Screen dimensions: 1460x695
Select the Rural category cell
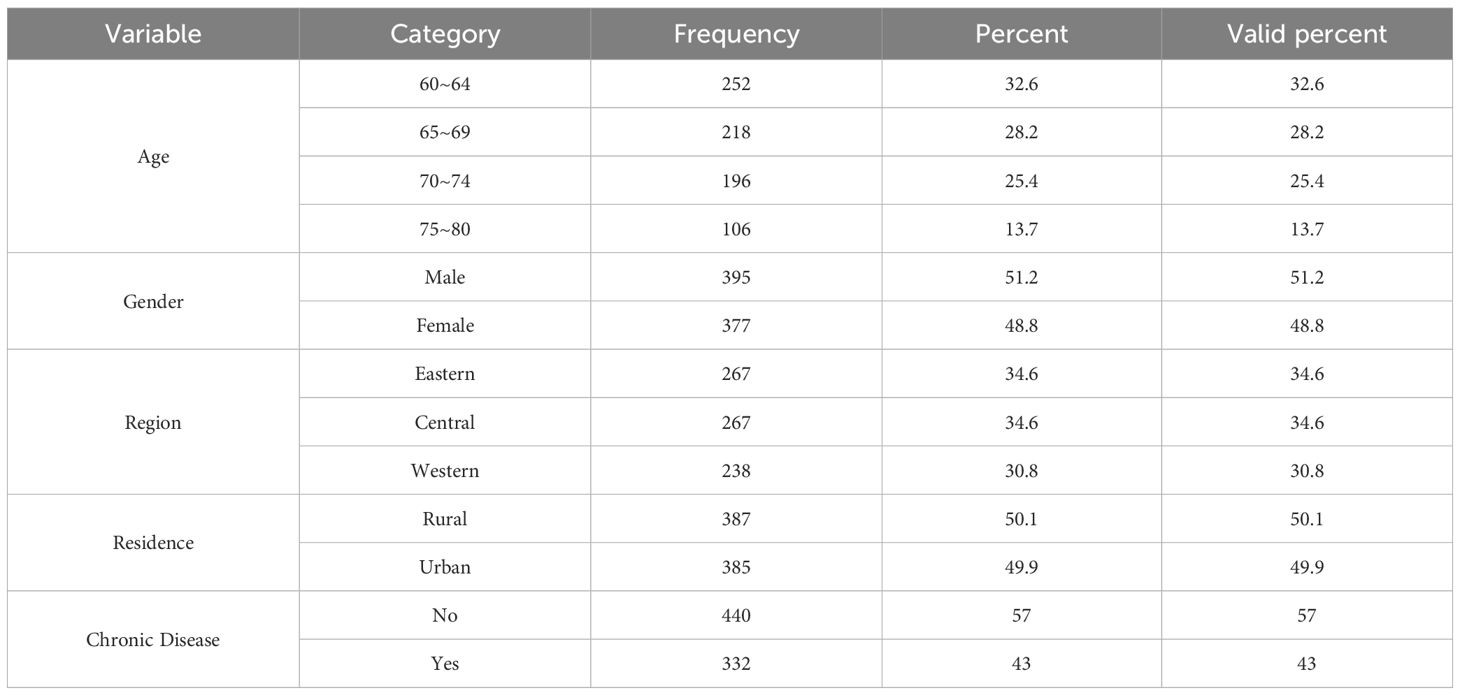pos(445,519)
